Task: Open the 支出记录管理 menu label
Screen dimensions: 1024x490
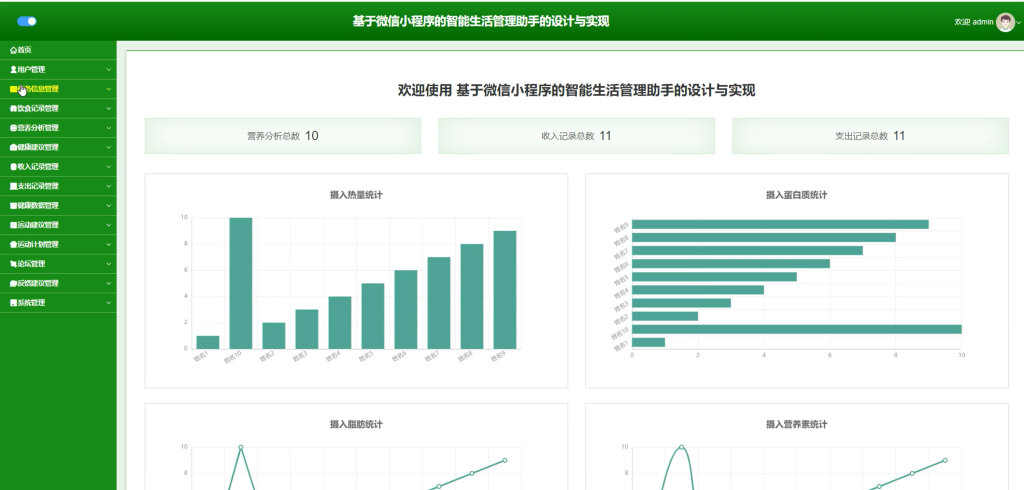Action: 38,186
